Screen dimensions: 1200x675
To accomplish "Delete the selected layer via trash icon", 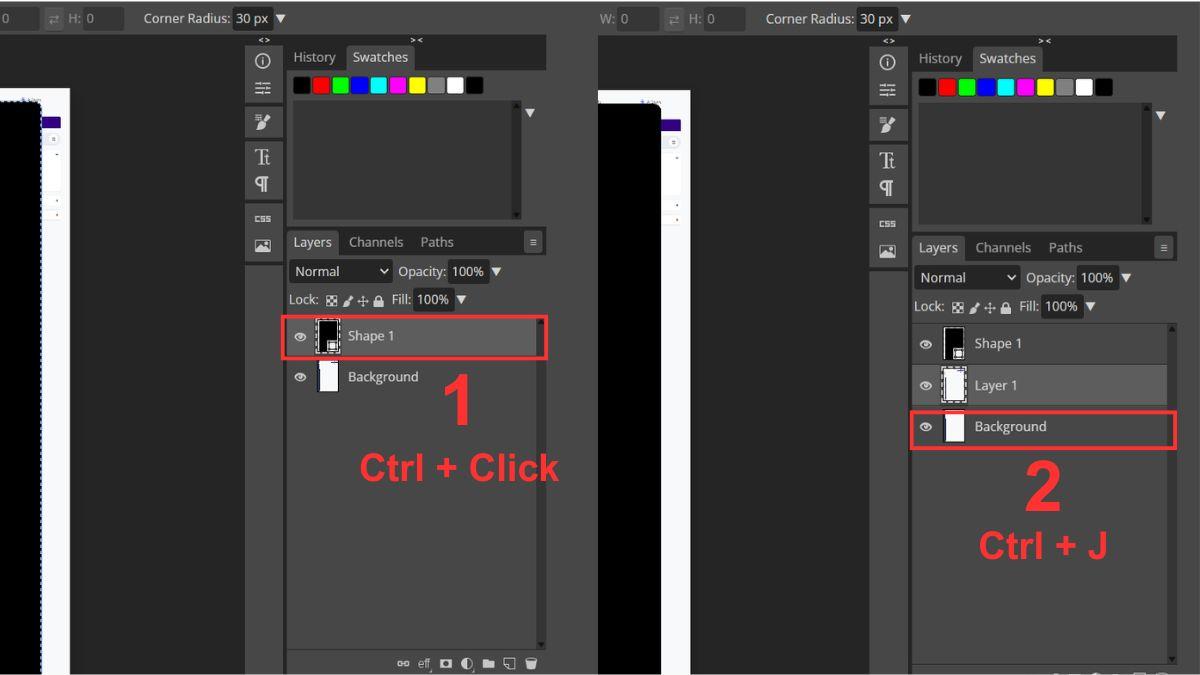I will tap(531, 663).
